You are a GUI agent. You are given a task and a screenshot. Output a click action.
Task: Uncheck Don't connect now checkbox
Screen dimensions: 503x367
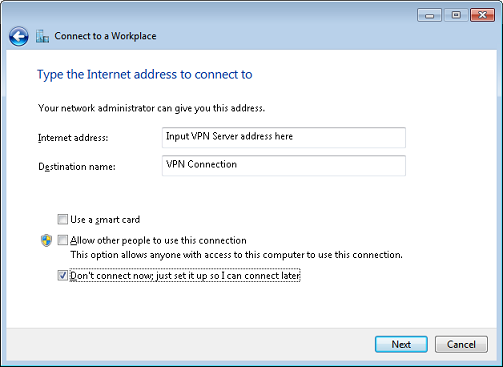[62, 275]
